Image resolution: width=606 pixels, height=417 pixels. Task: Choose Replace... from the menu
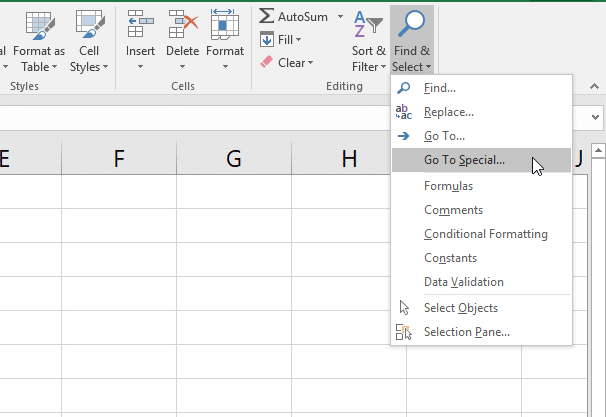[482, 112]
